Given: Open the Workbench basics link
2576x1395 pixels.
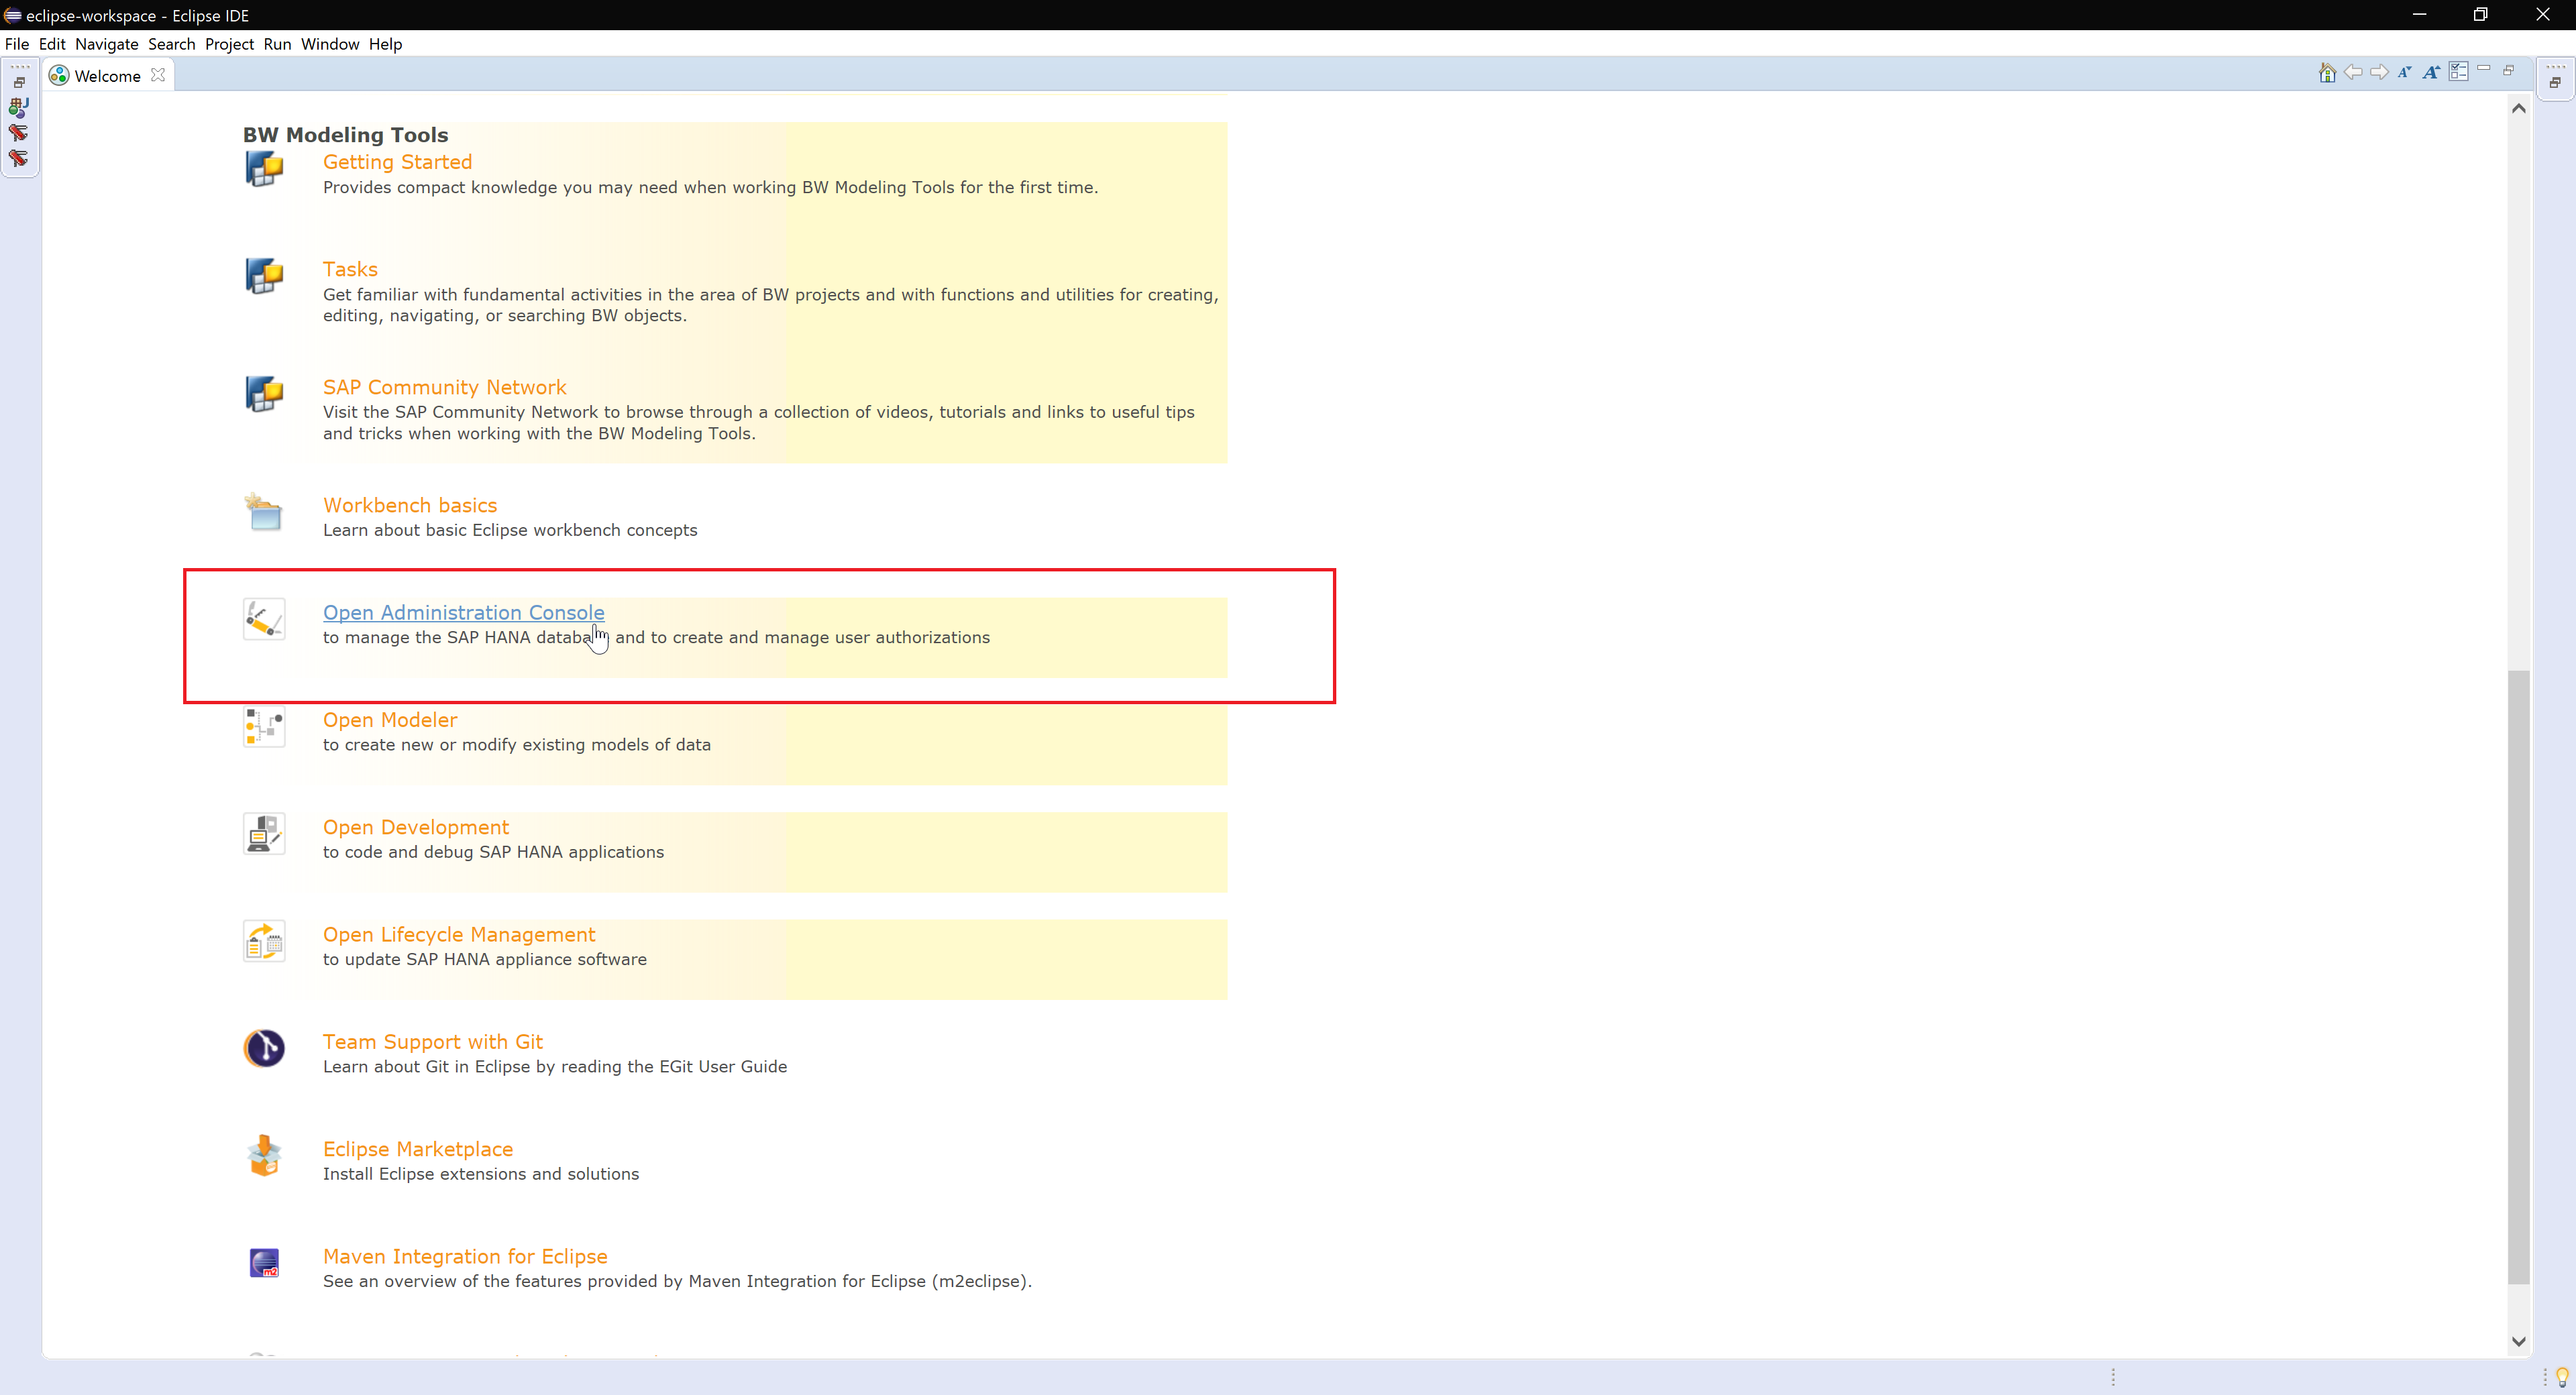Looking at the screenshot, I should pos(410,505).
